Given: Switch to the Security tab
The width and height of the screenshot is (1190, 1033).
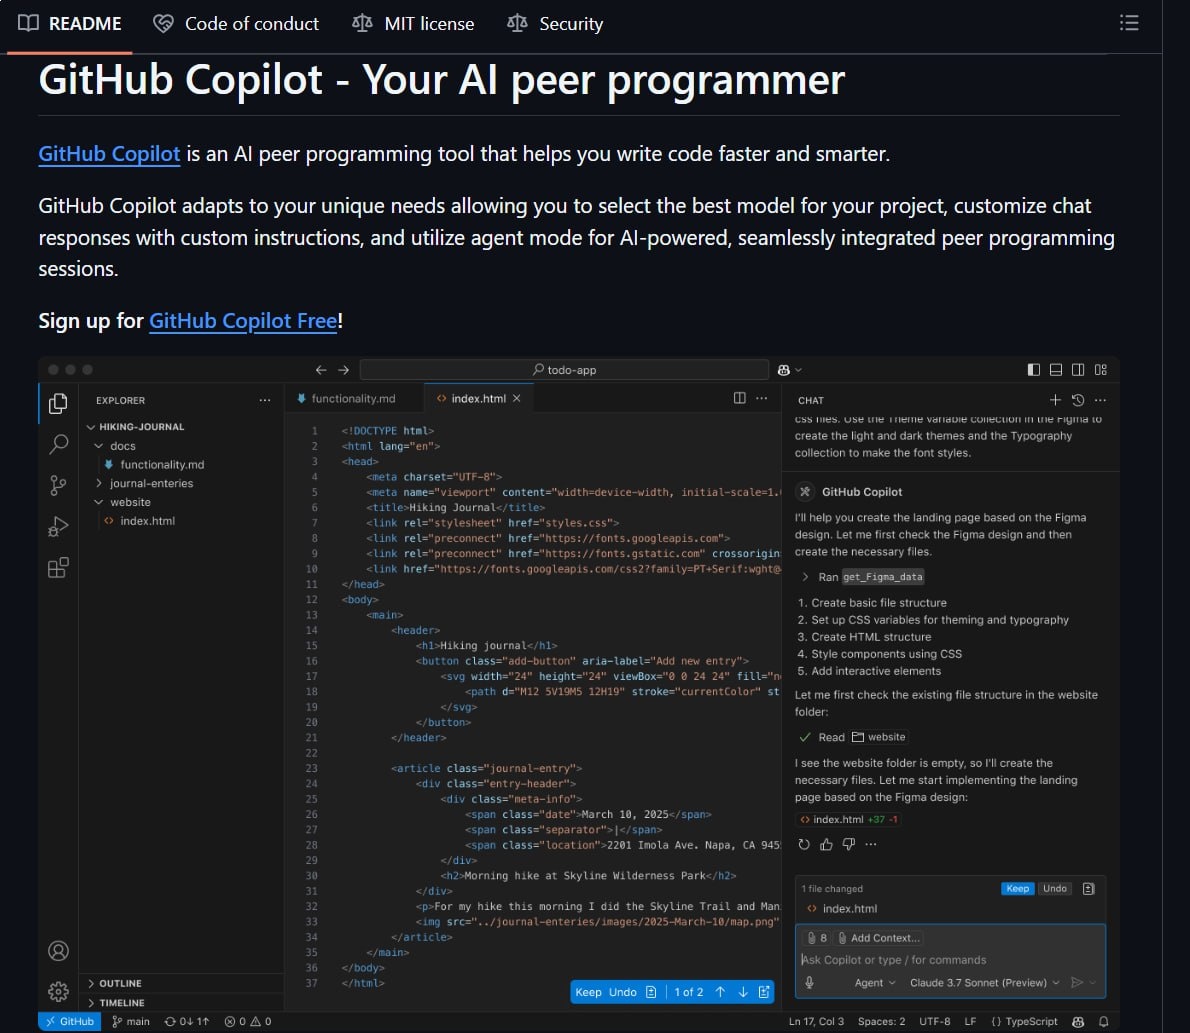Looking at the screenshot, I should pos(555,24).
